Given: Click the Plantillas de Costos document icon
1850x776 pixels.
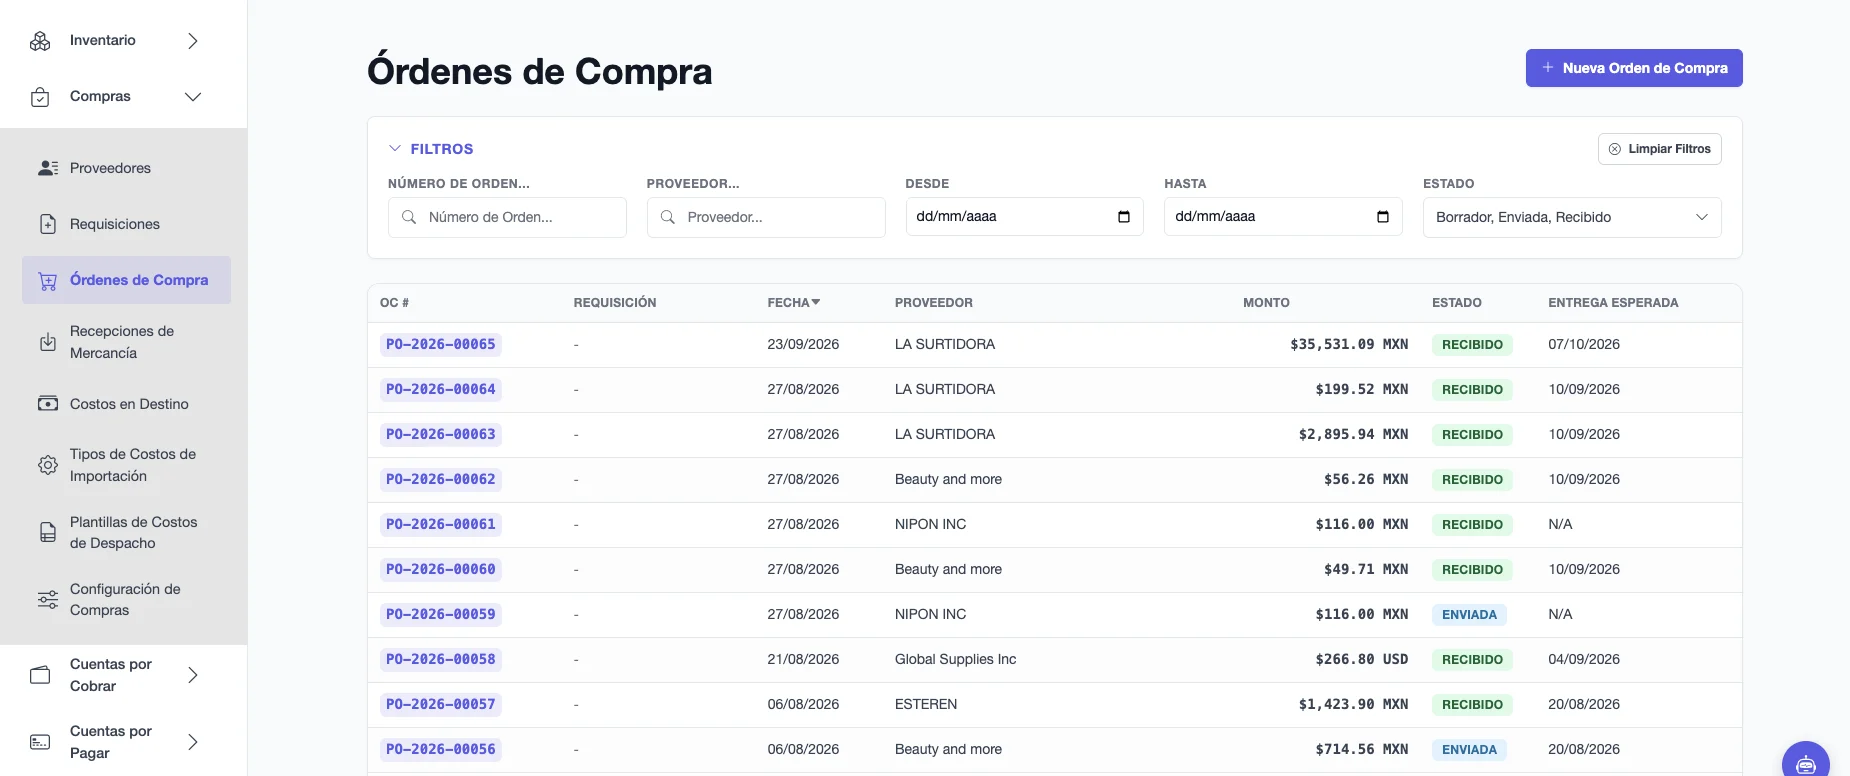Looking at the screenshot, I should tap(48, 532).
